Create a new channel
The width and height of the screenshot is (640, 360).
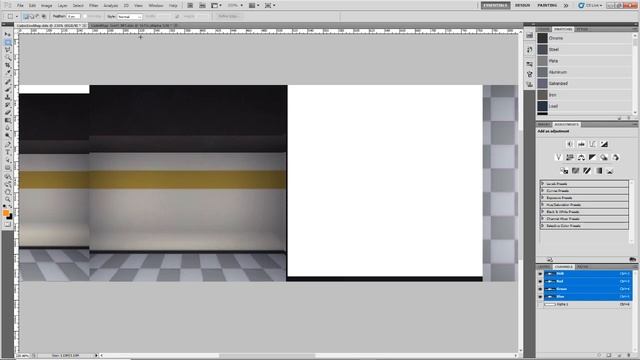(619, 355)
